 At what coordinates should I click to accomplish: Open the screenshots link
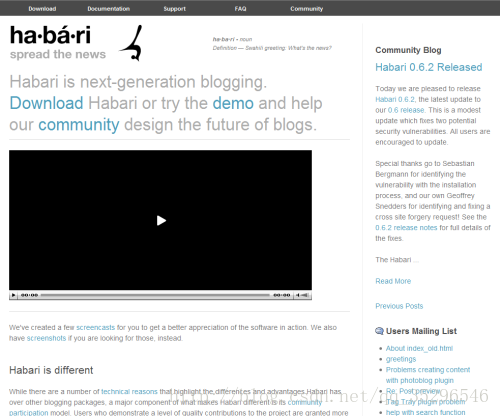tap(46, 338)
